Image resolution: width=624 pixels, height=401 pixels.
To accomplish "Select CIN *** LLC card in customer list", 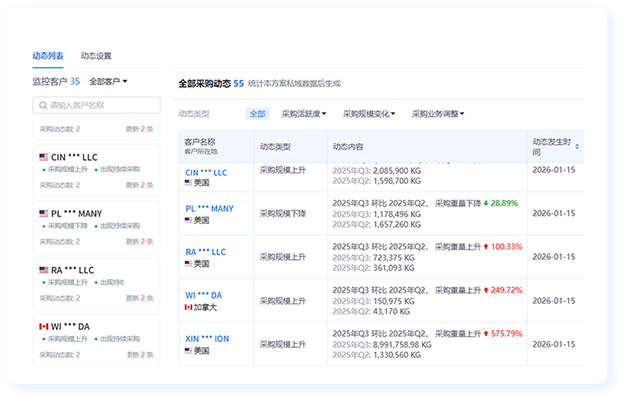I will click(x=96, y=171).
